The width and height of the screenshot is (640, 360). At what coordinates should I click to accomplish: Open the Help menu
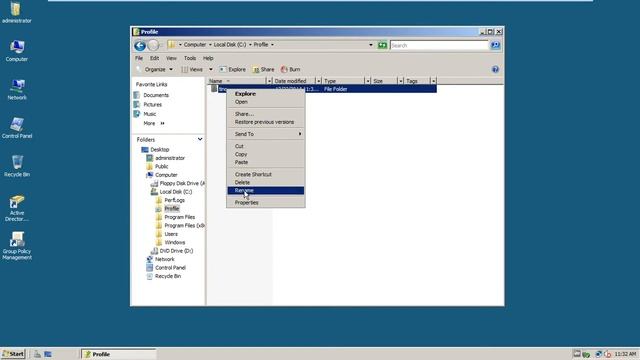click(208, 58)
